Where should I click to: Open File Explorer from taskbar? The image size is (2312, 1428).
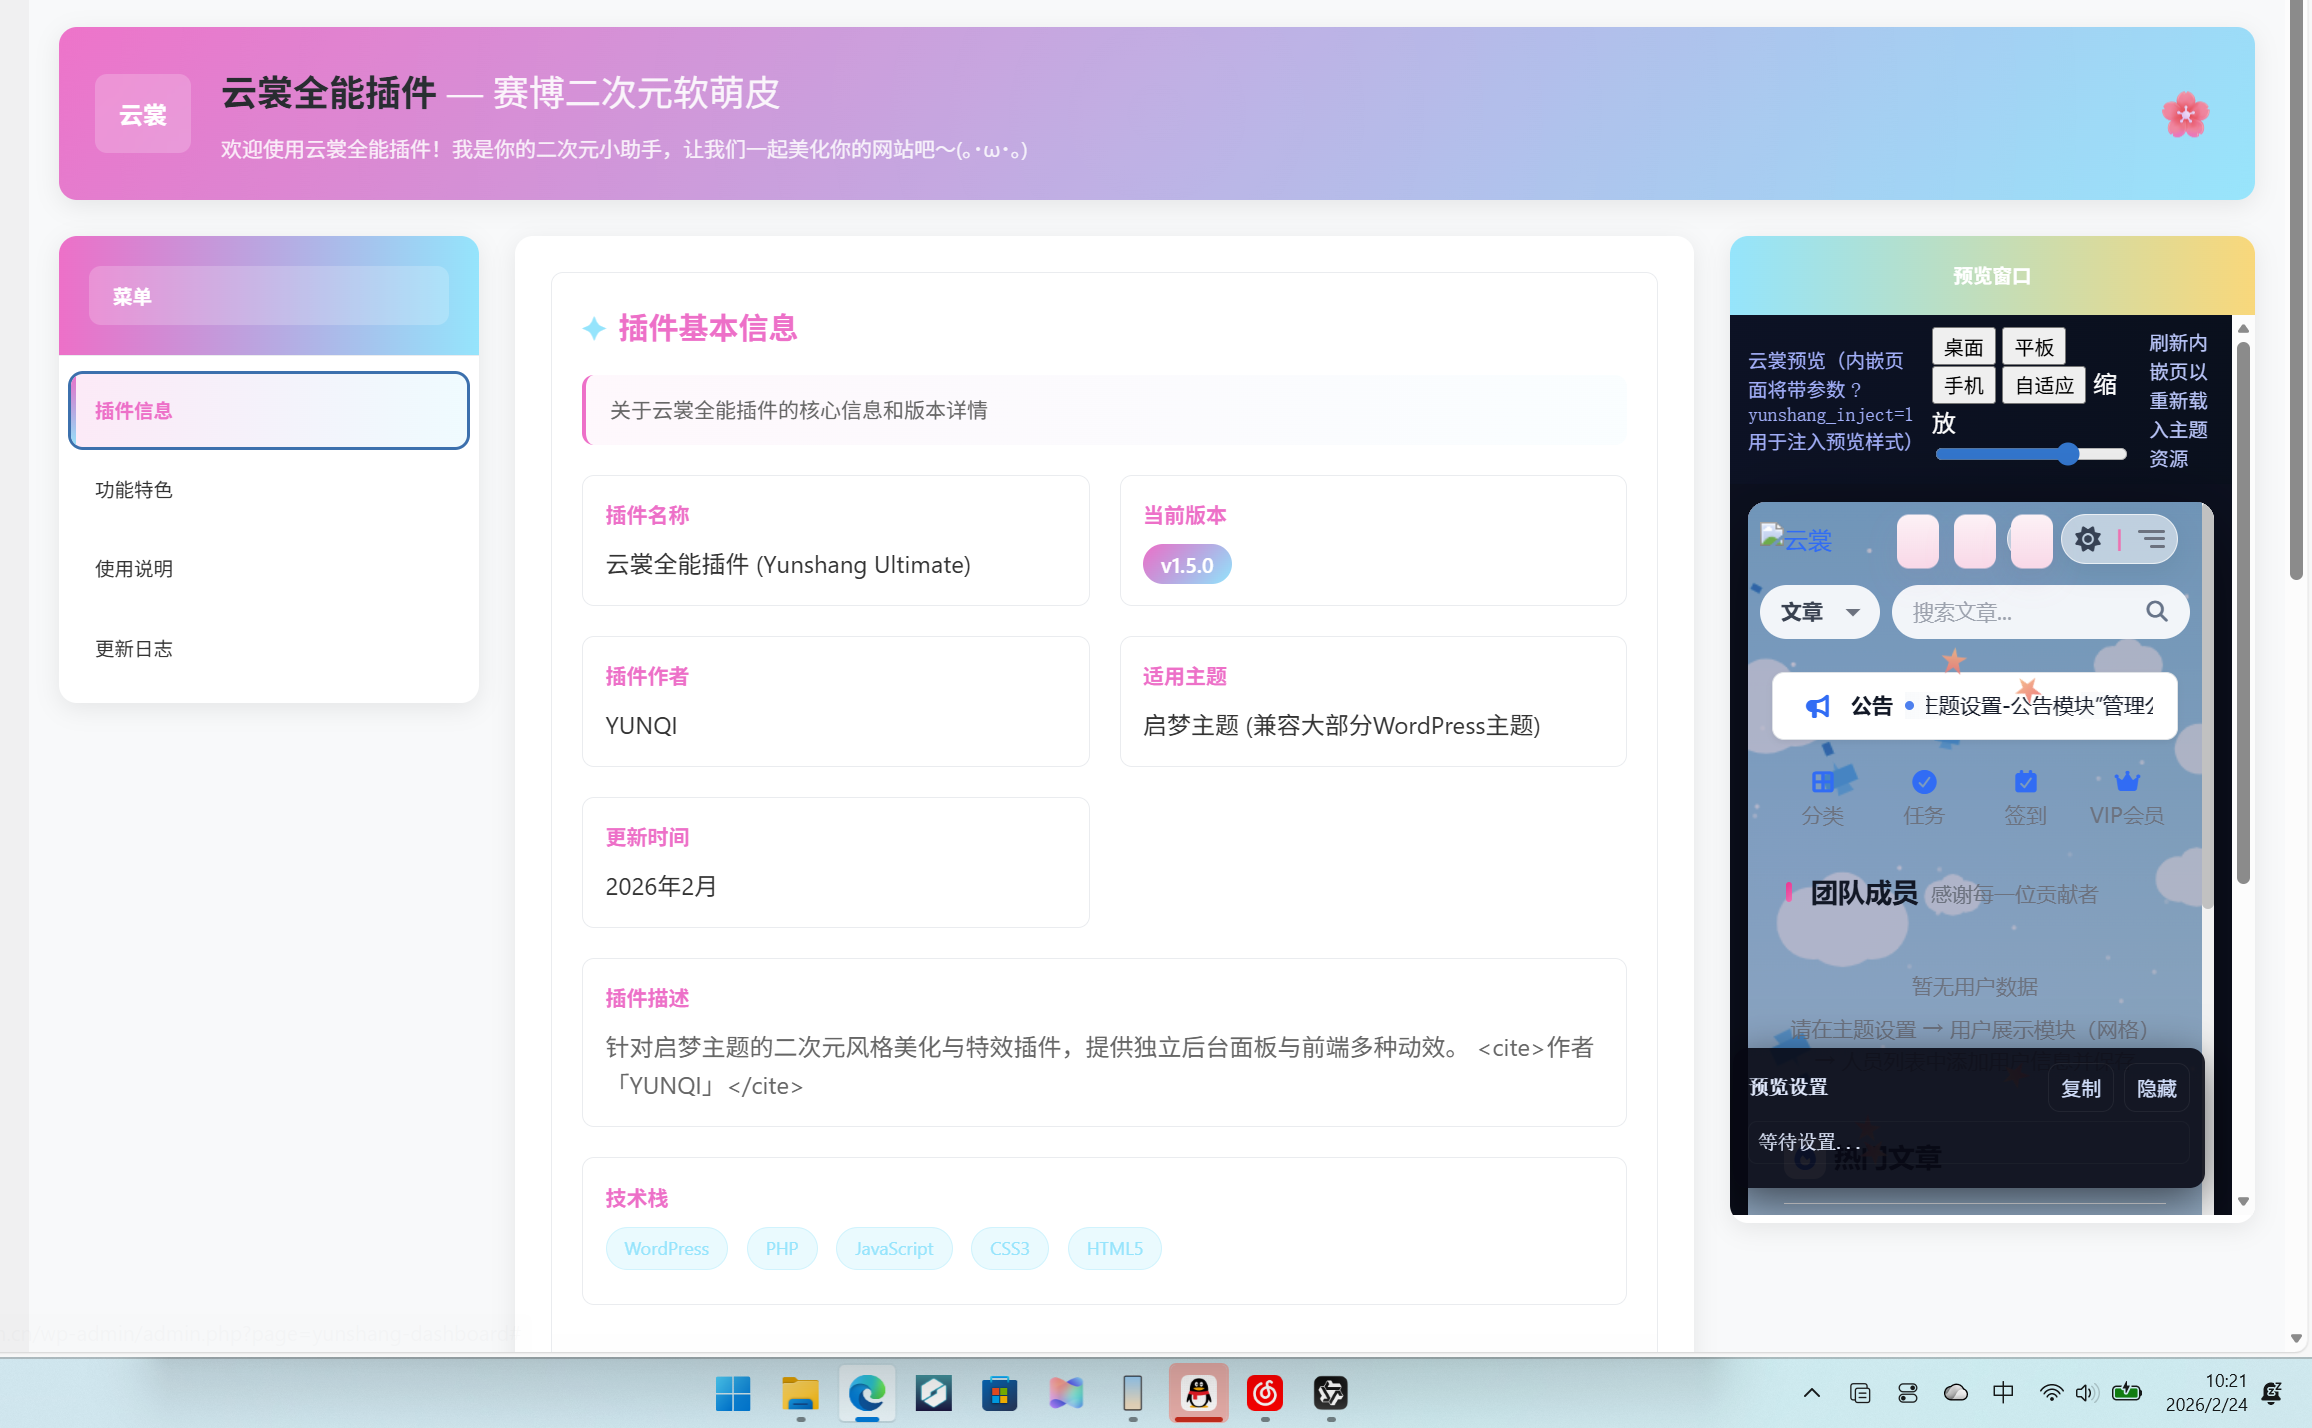[800, 1393]
